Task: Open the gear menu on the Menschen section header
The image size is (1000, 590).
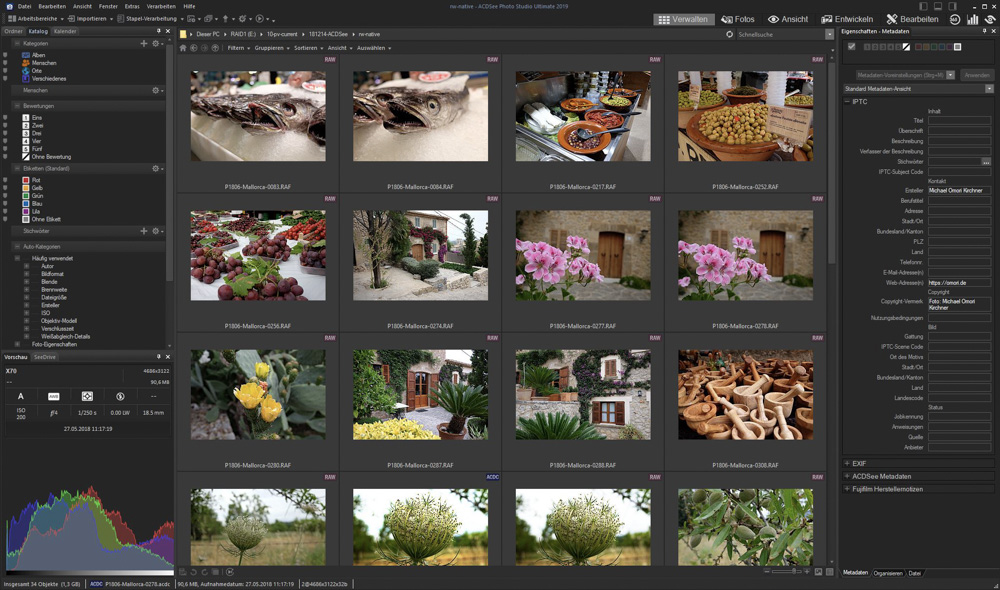Action: 156,91
